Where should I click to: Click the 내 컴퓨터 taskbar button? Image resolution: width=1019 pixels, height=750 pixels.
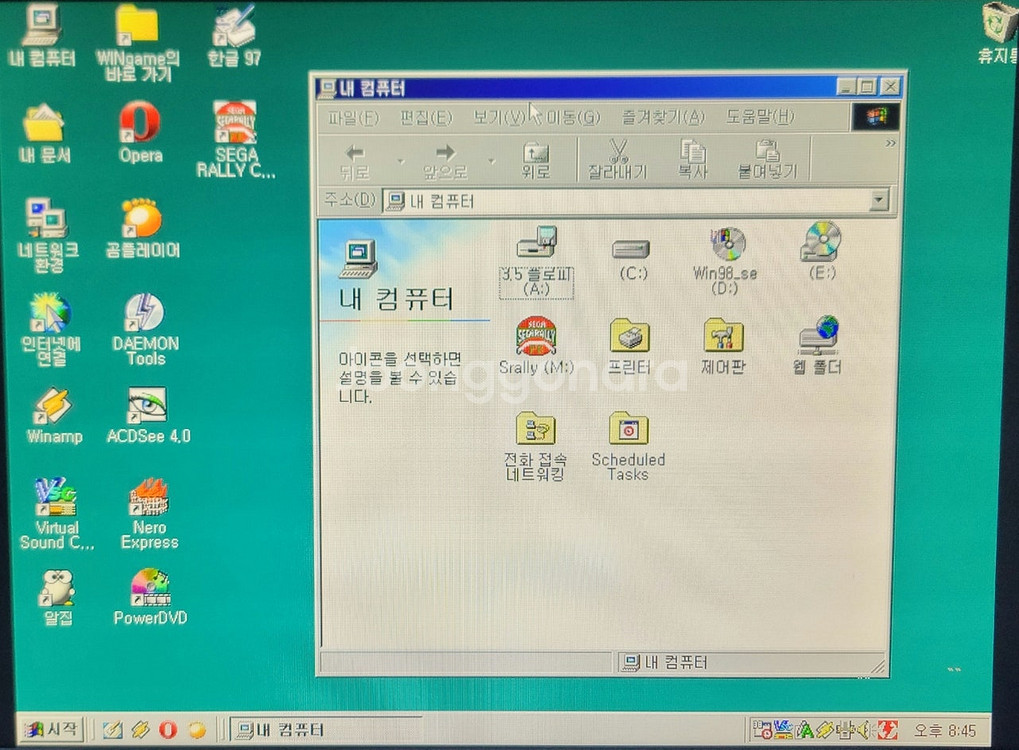[x=327, y=730]
